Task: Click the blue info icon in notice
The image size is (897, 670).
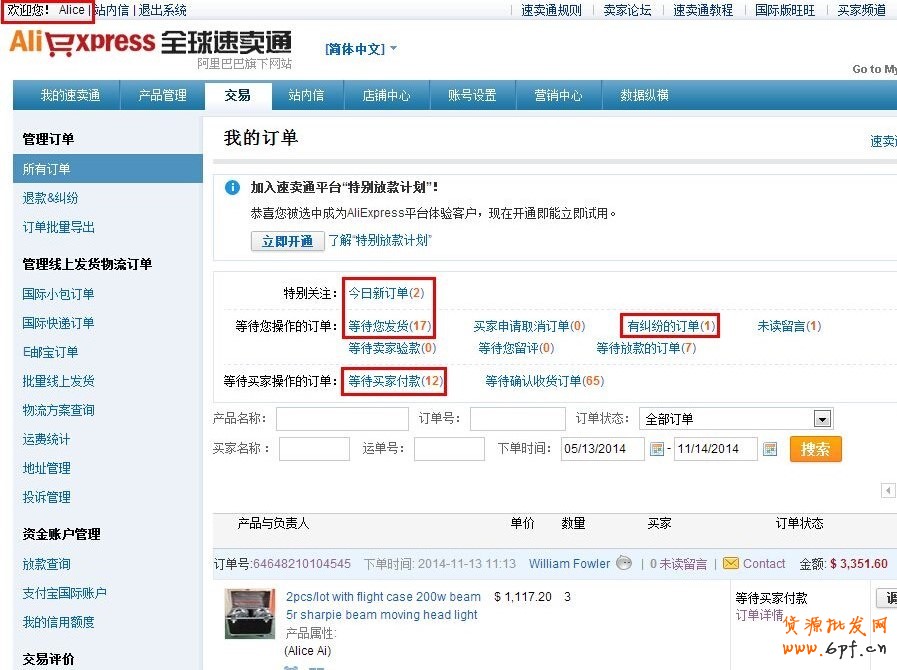Action: [232, 187]
